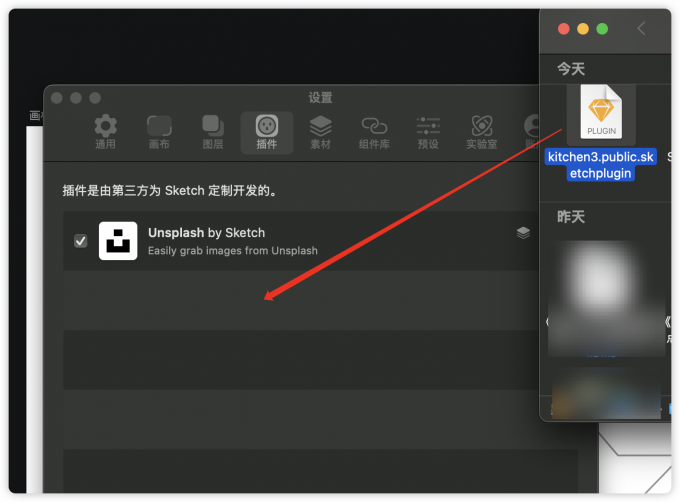
Task: Select the Unsplash by Sketch plugin row
Action: (x=300, y=241)
